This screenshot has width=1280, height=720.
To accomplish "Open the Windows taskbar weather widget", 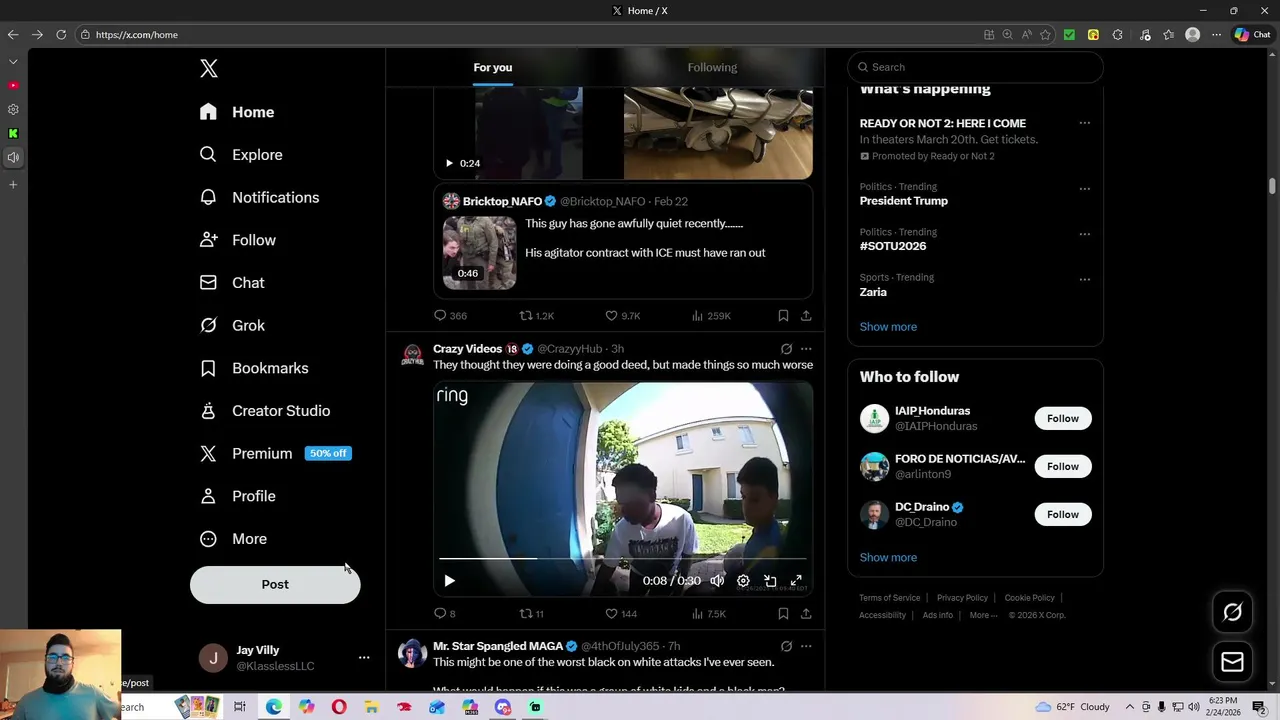I will (x=1072, y=707).
